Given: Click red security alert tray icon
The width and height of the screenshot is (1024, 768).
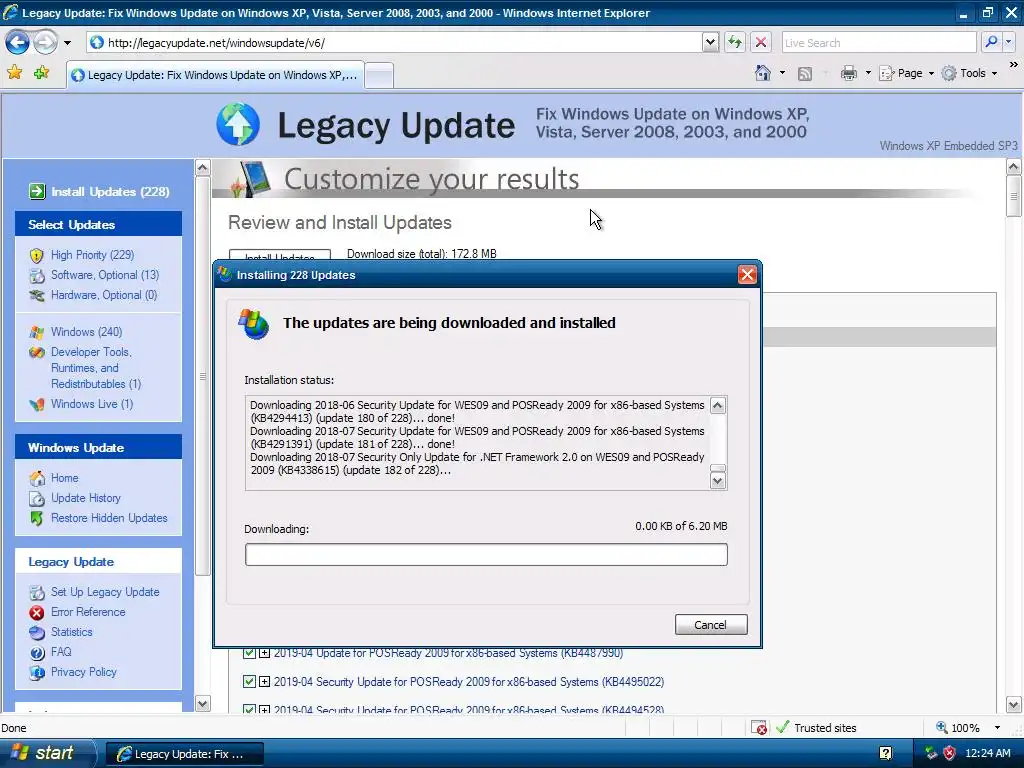Looking at the screenshot, I should pyautogui.click(x=950, y=753).
